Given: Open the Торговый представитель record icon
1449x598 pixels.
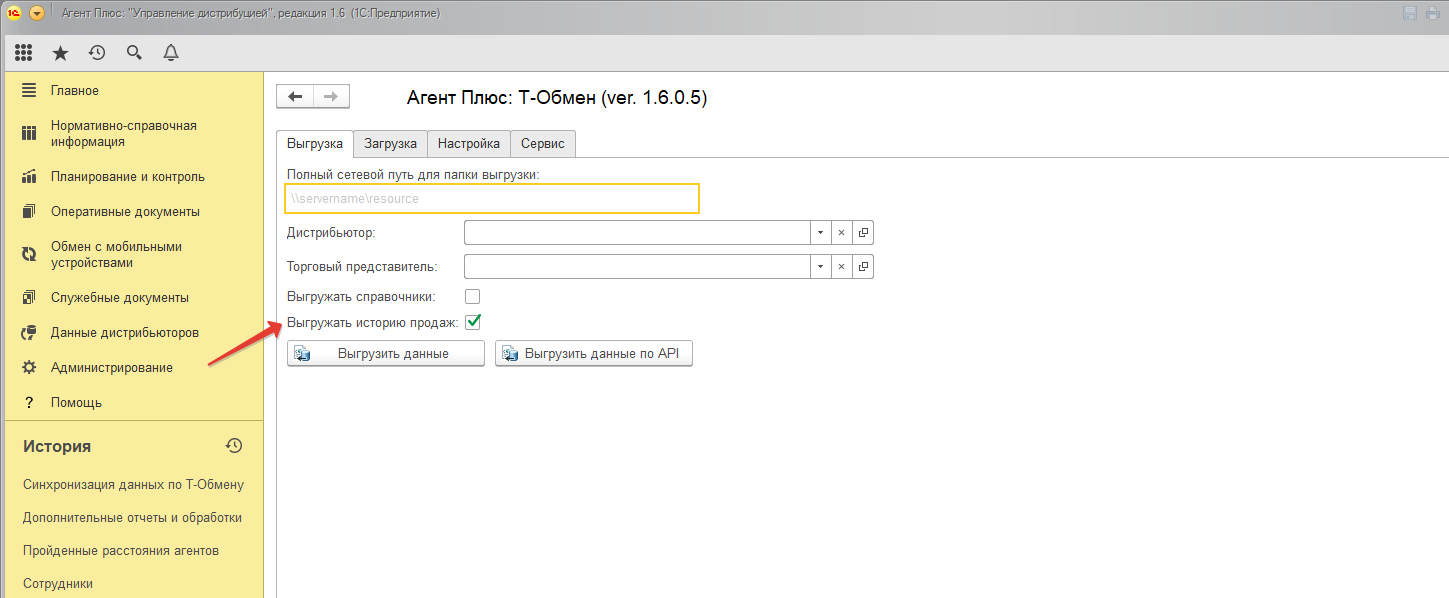Looking at the screenshot, I should (863, 267).
